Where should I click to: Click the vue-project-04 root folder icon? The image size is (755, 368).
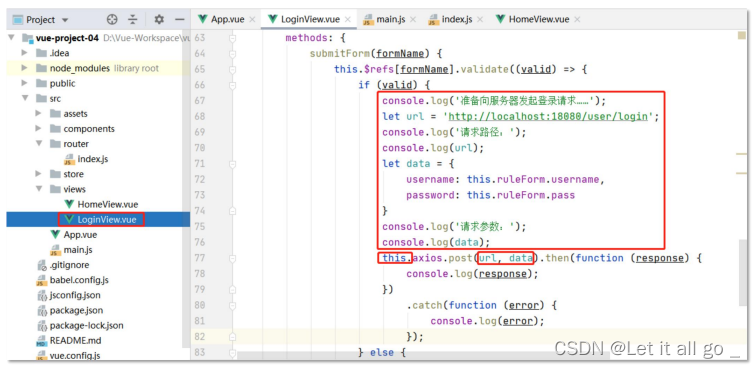[27, 38]
